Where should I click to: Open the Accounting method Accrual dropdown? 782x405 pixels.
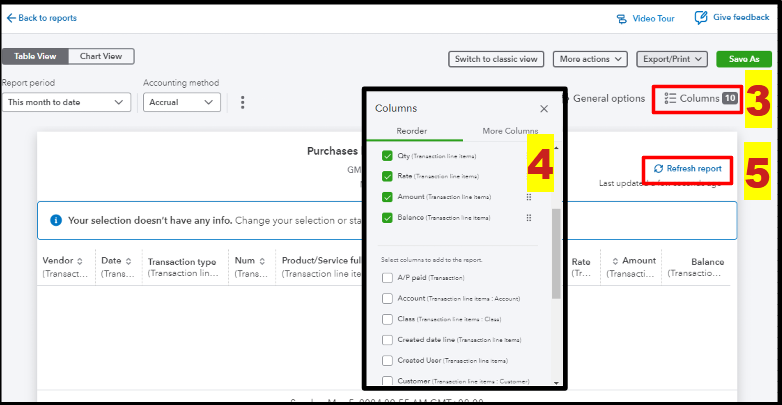click(x=182, y=102)
